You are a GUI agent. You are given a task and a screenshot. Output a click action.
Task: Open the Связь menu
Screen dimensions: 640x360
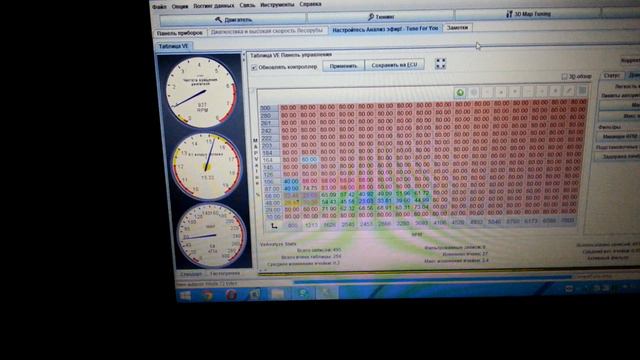[247, 5]
